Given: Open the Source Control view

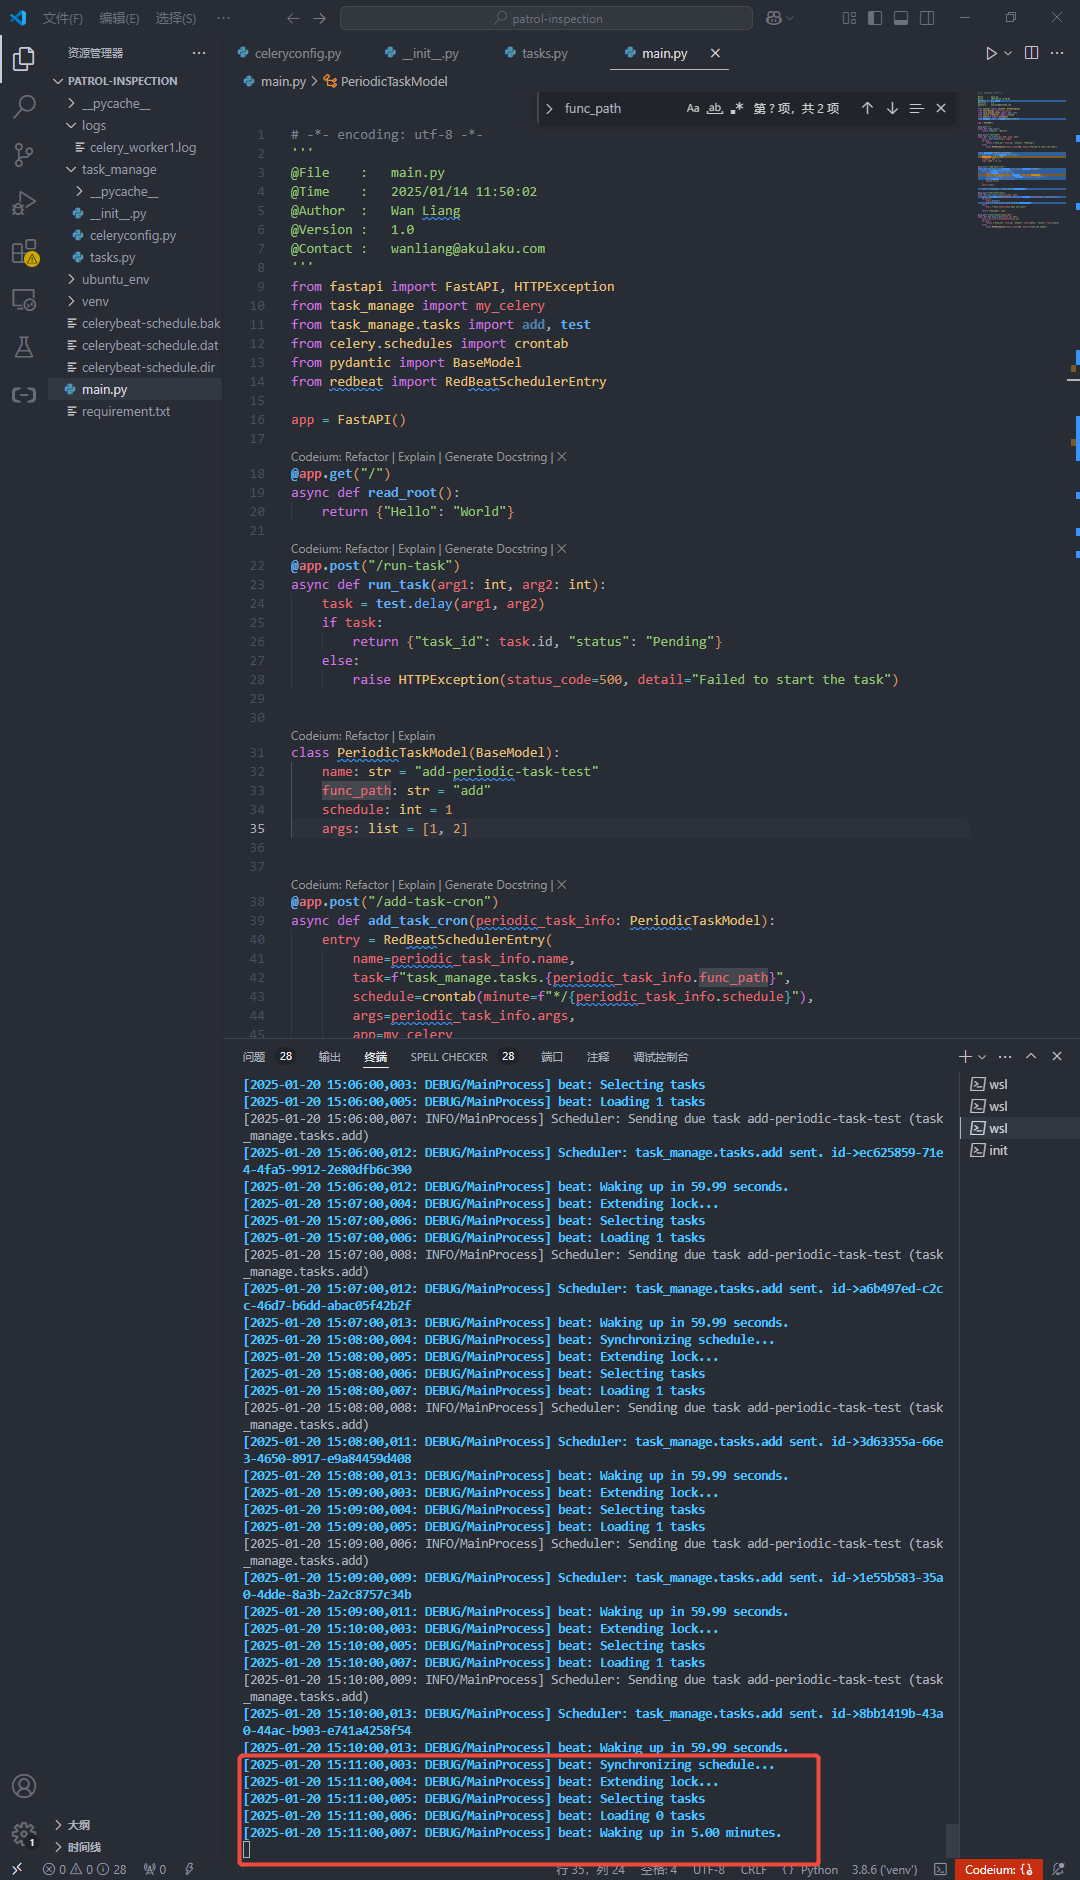Looking at the screenshot, I should [24, 154].
